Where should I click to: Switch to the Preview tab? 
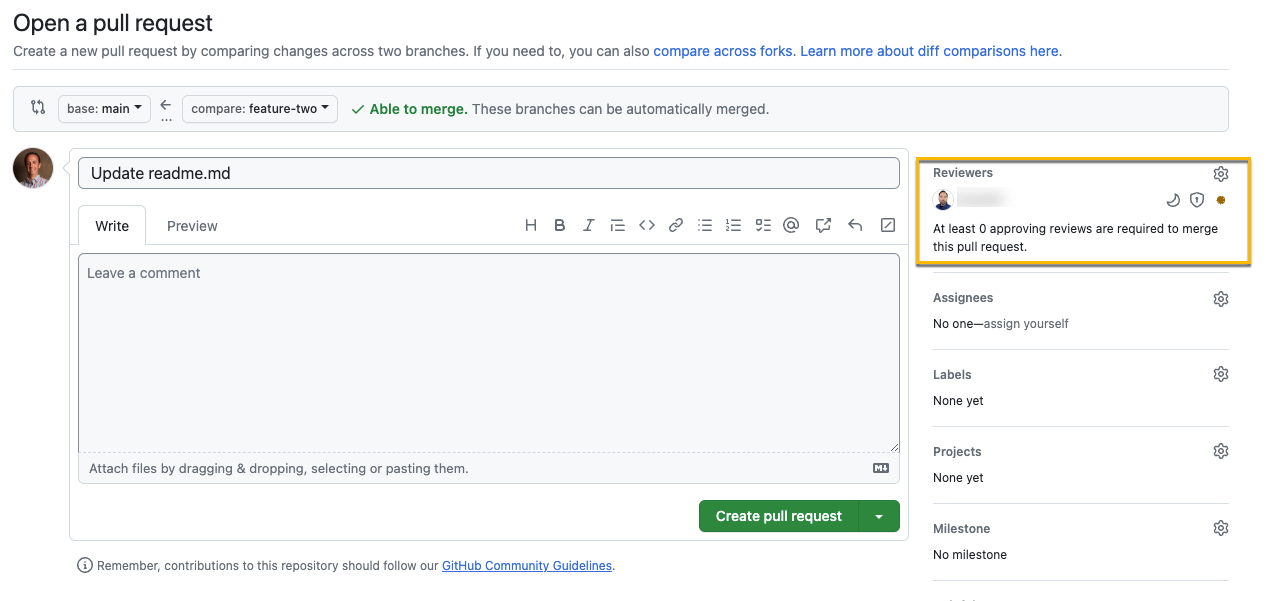coord(192,226)
